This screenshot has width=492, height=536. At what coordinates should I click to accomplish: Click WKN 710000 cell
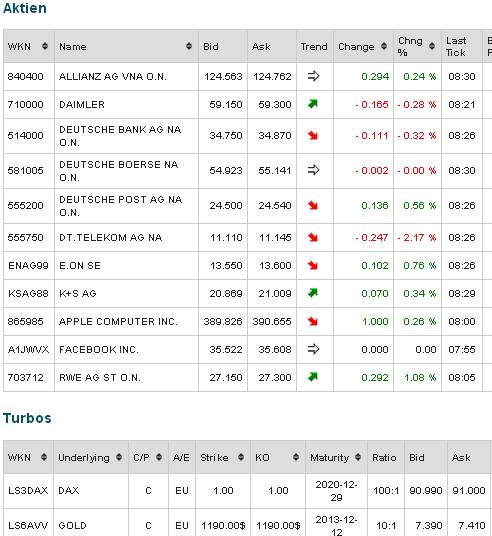tap(25, 104)
